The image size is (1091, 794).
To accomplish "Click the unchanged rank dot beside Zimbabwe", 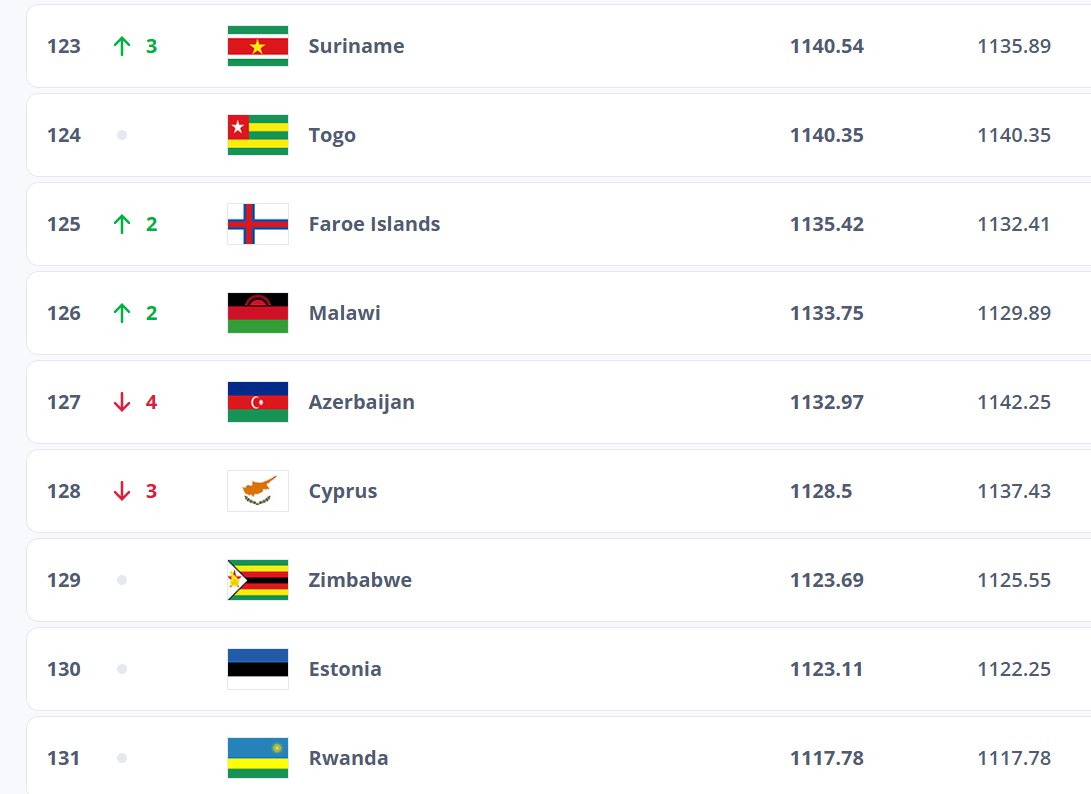I will coord(121,580).
